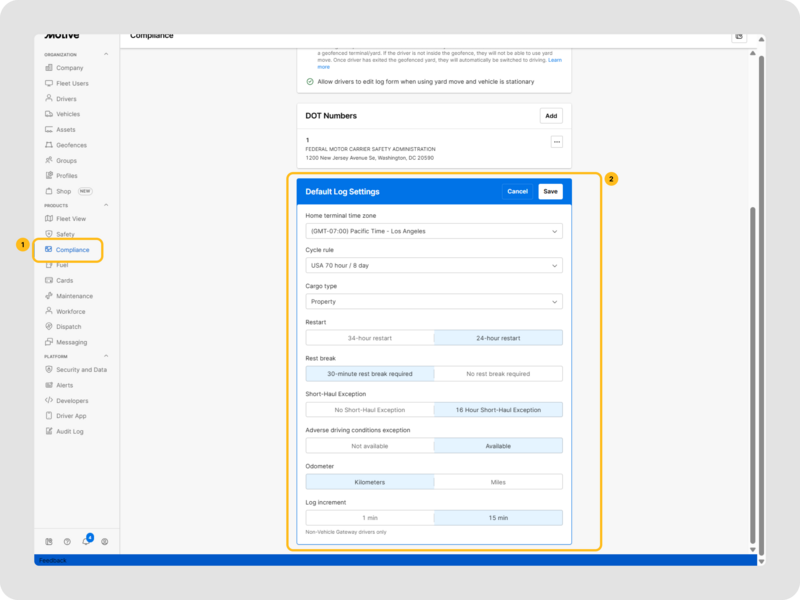Go to Fleet View in sidebar
This screenshot has width=800, height=600.
pyautogui.click(x=71, y=218)
